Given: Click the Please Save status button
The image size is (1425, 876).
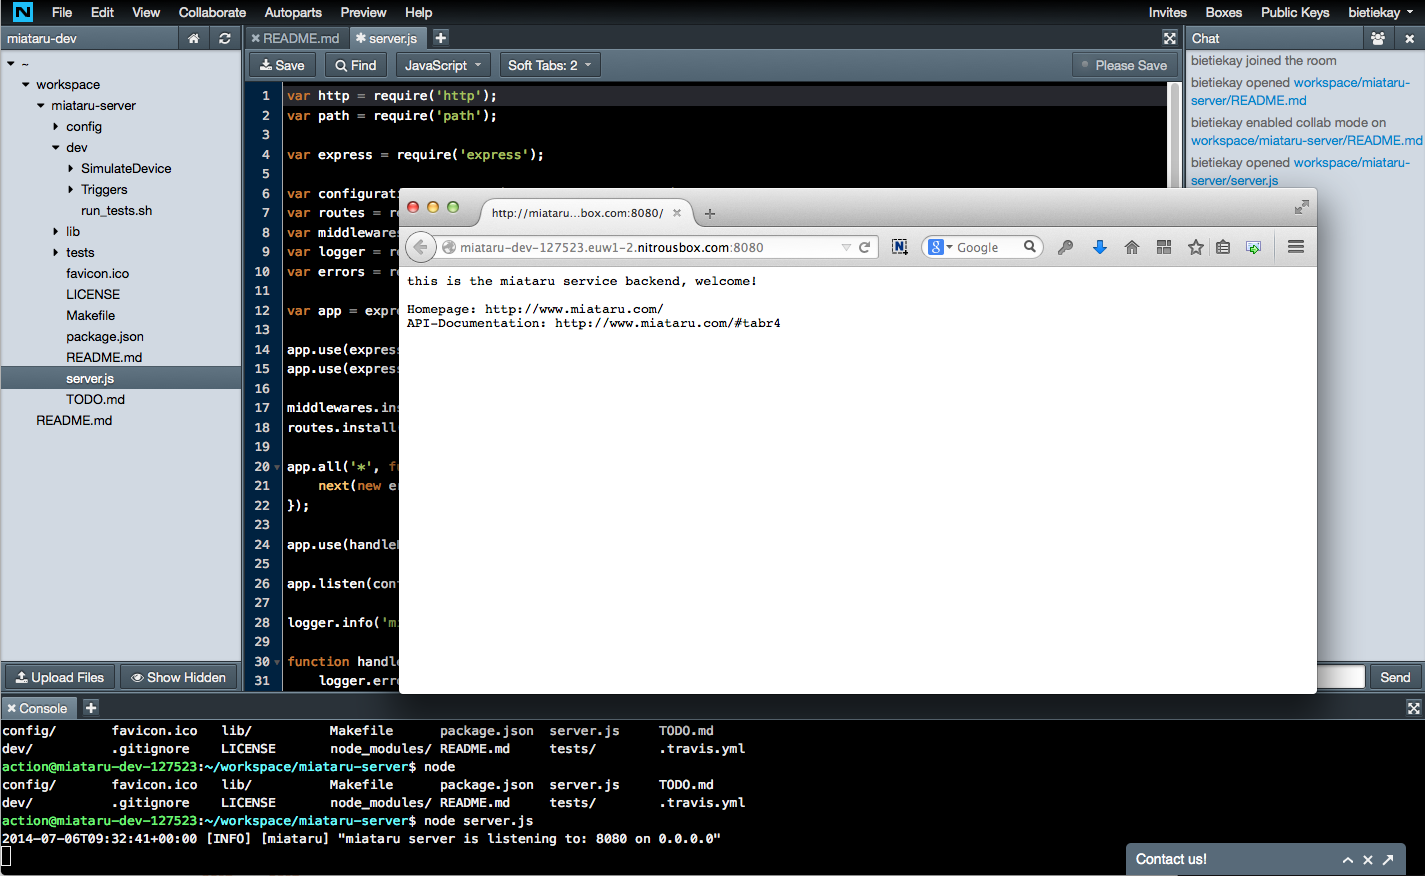Looking at the screenshot, I should pyautogui.click(x=1124, y=65).
